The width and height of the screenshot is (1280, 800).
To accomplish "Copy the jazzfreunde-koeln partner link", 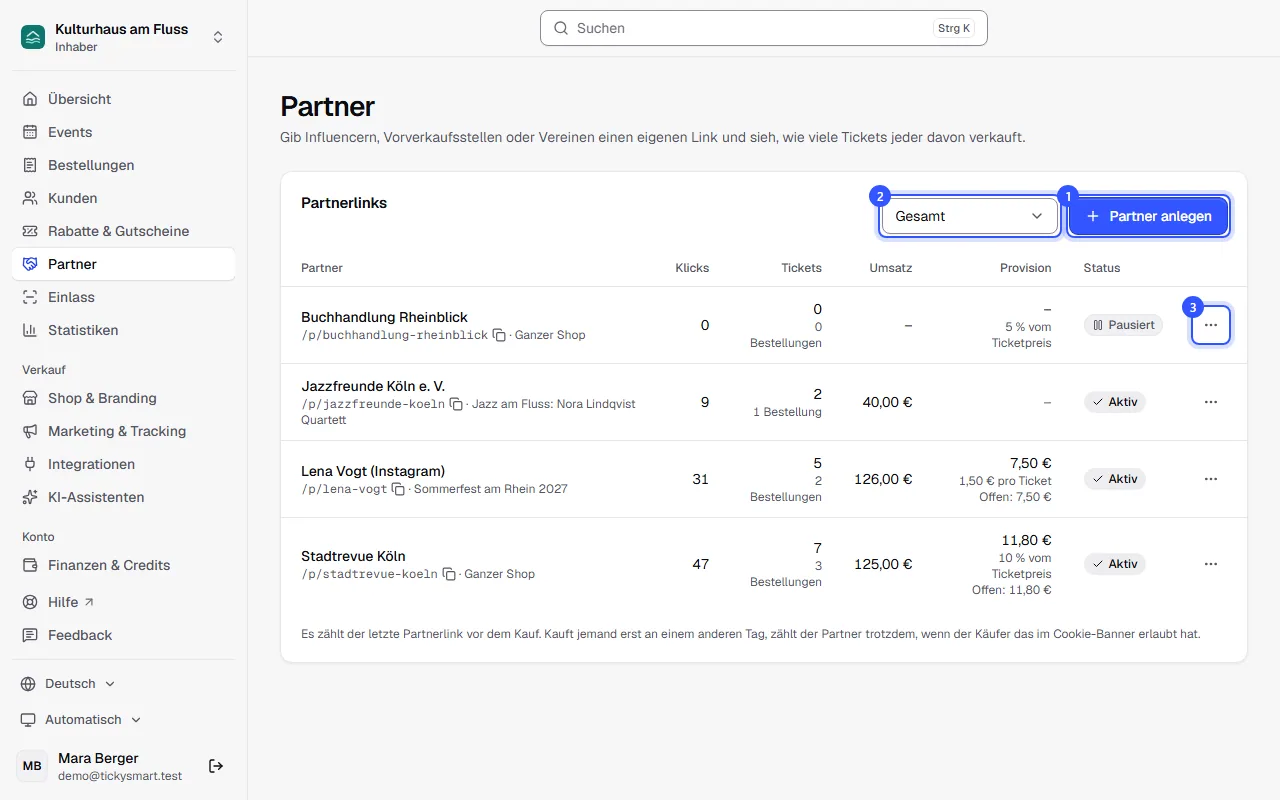I will click(x=456, y=404).
